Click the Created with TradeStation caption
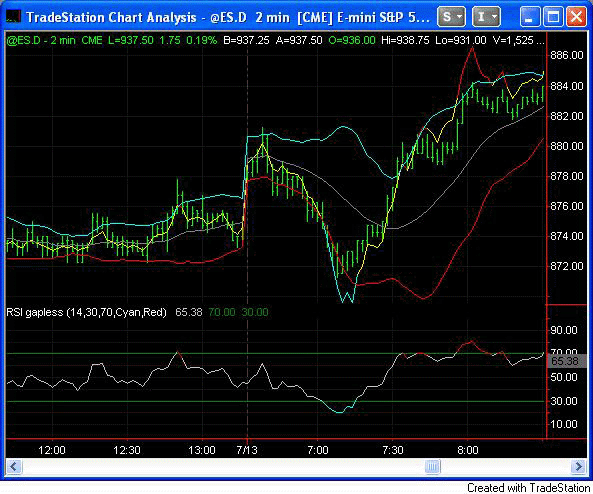Image resolution: width=593 pixels, height=494 pixels. tap(528, 488)
